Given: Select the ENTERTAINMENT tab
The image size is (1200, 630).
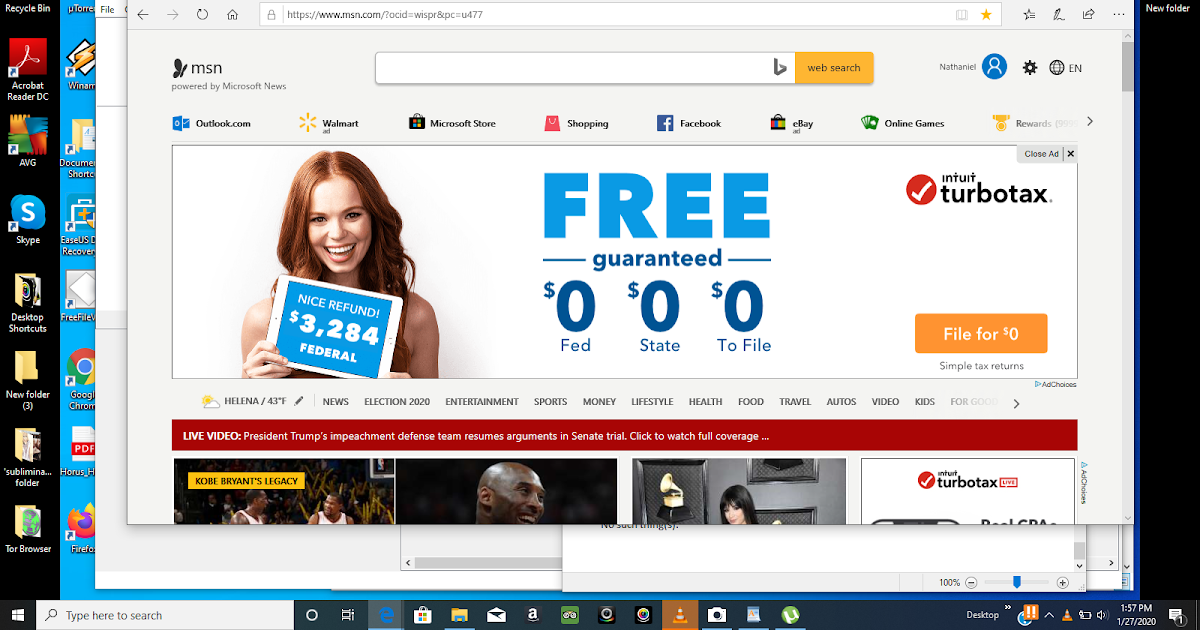Looking at the screenshot, I should (x=482, y=402).
